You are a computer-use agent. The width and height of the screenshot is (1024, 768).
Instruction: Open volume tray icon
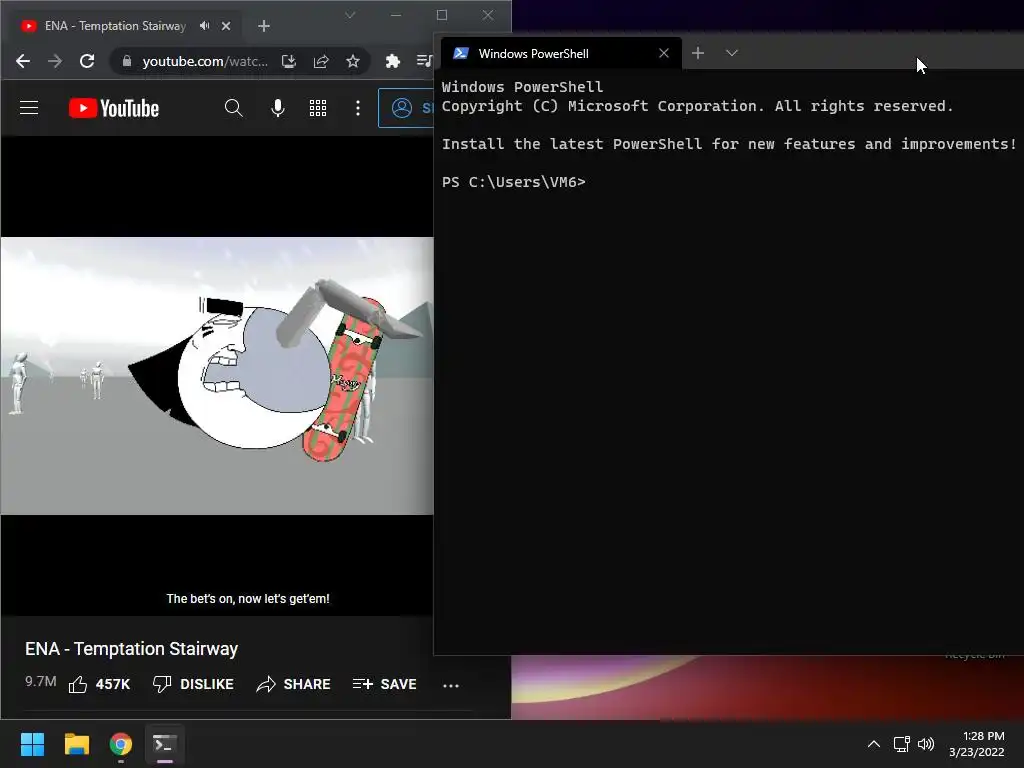tap(926, 744)
